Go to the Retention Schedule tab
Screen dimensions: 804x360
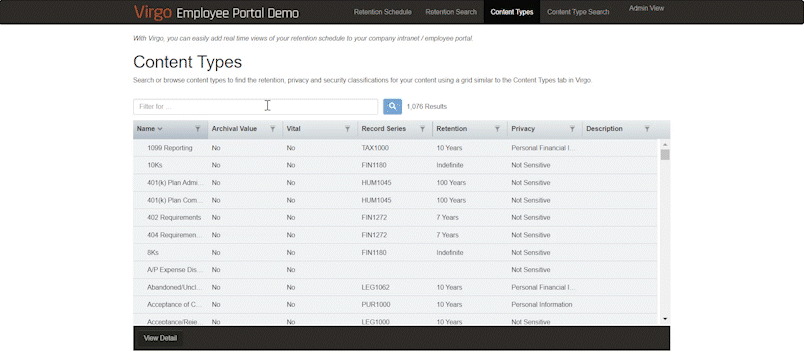(x=383, y=12)
